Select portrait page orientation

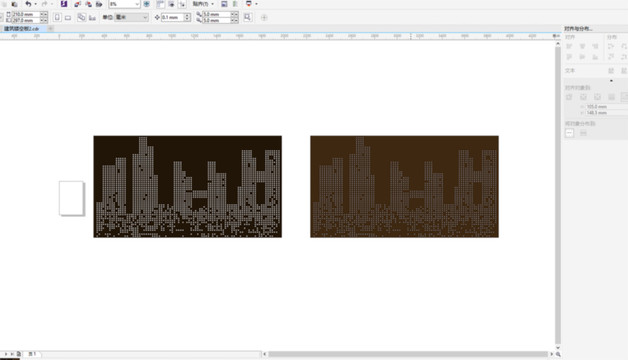click(57, 18)
